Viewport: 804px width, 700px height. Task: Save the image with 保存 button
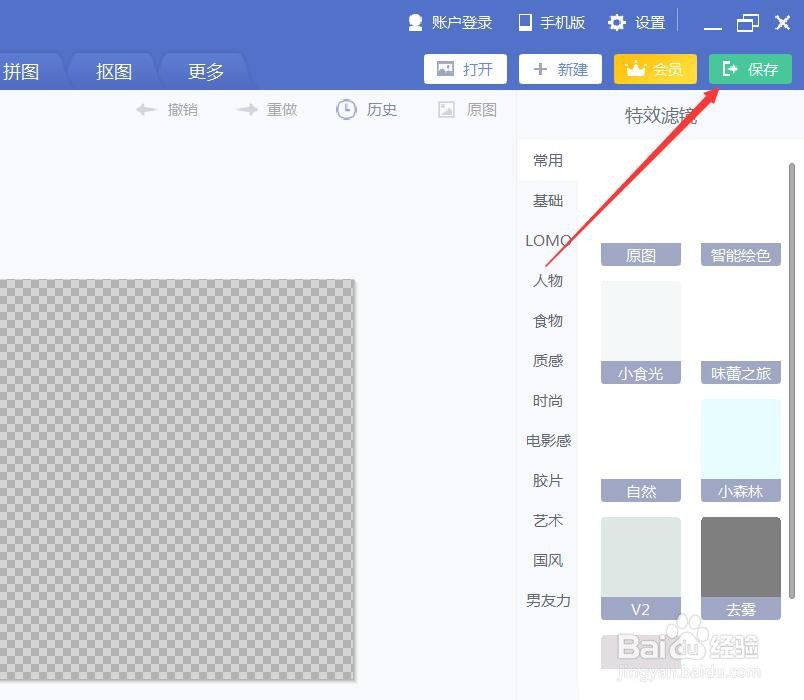pos(750,69)
